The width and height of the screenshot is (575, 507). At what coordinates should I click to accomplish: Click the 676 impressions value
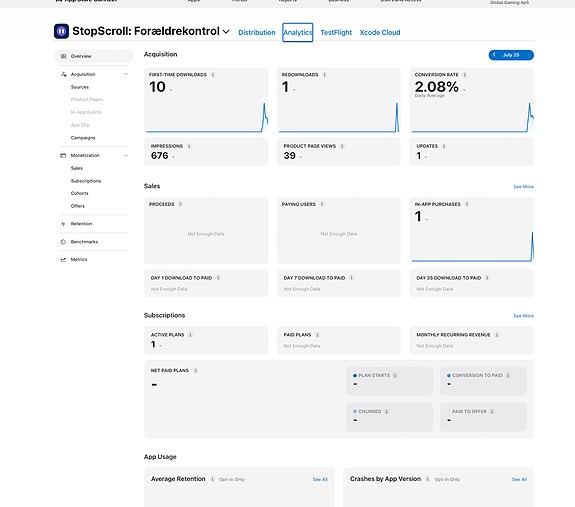pyautogui.click(x=160, y=156)
